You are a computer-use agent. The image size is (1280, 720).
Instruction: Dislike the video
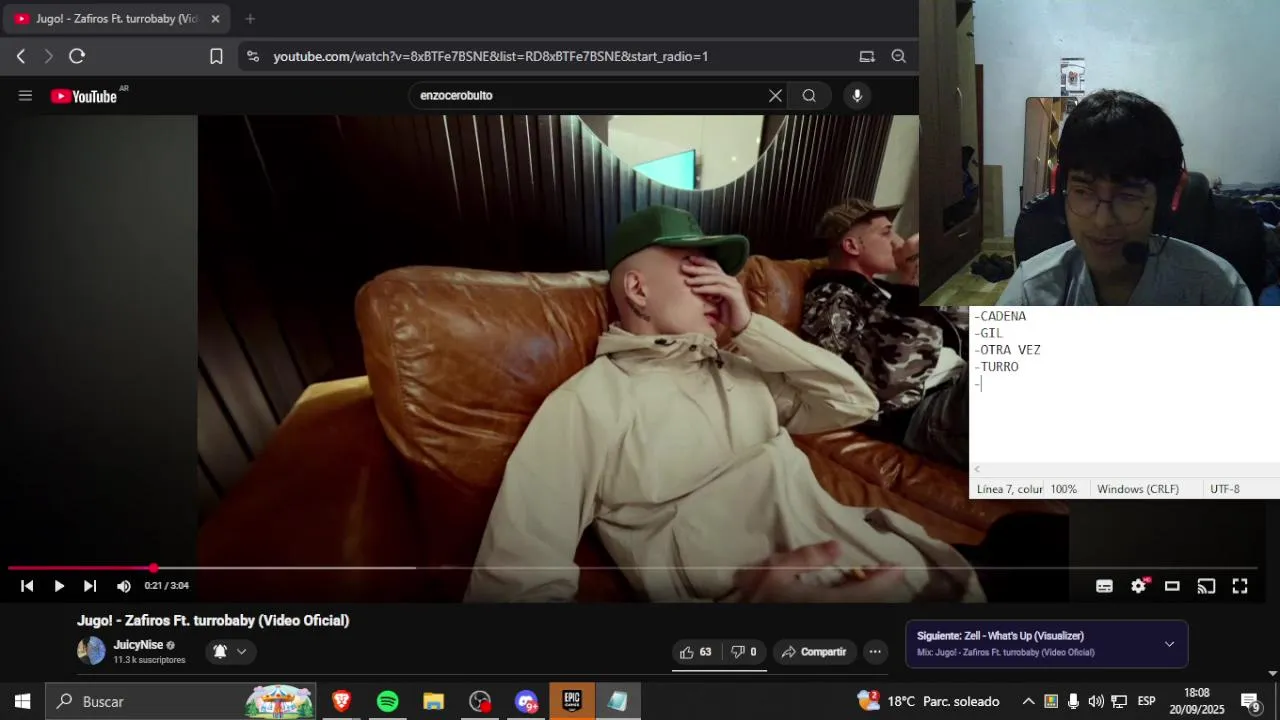click(x=744, y=652)
